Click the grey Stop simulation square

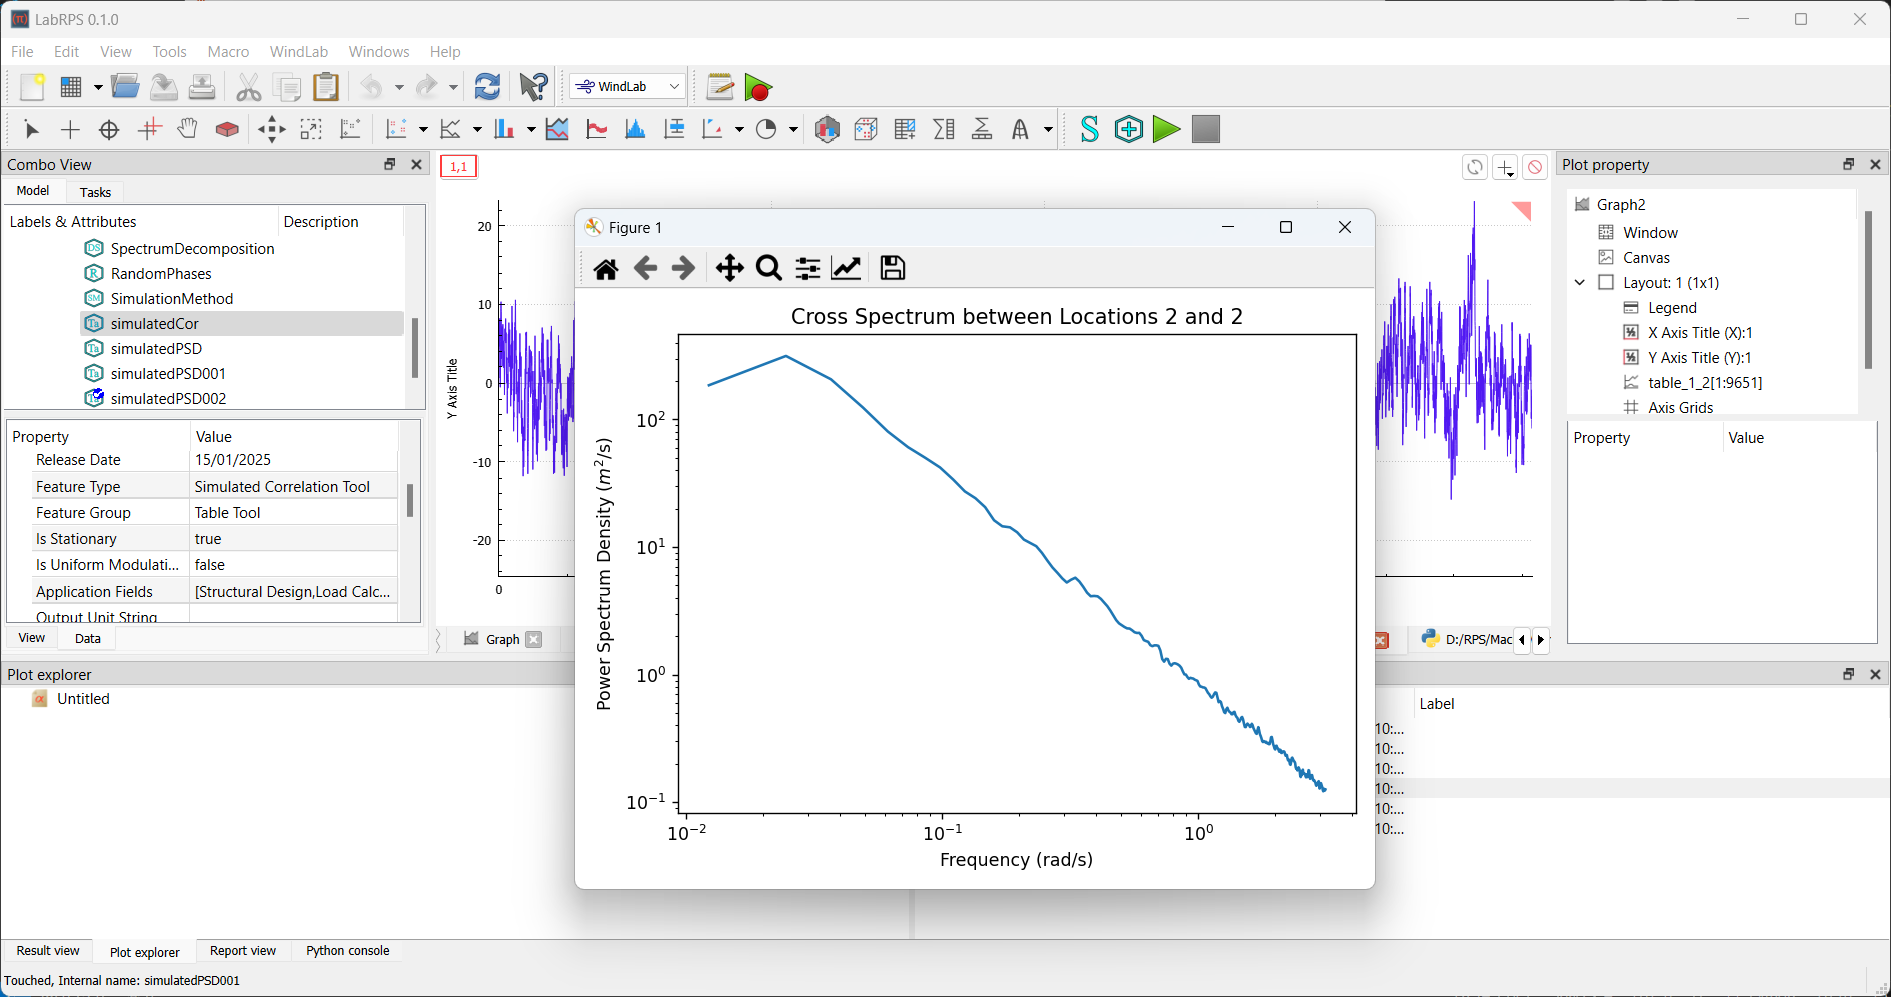click(x=1206, y=129)
